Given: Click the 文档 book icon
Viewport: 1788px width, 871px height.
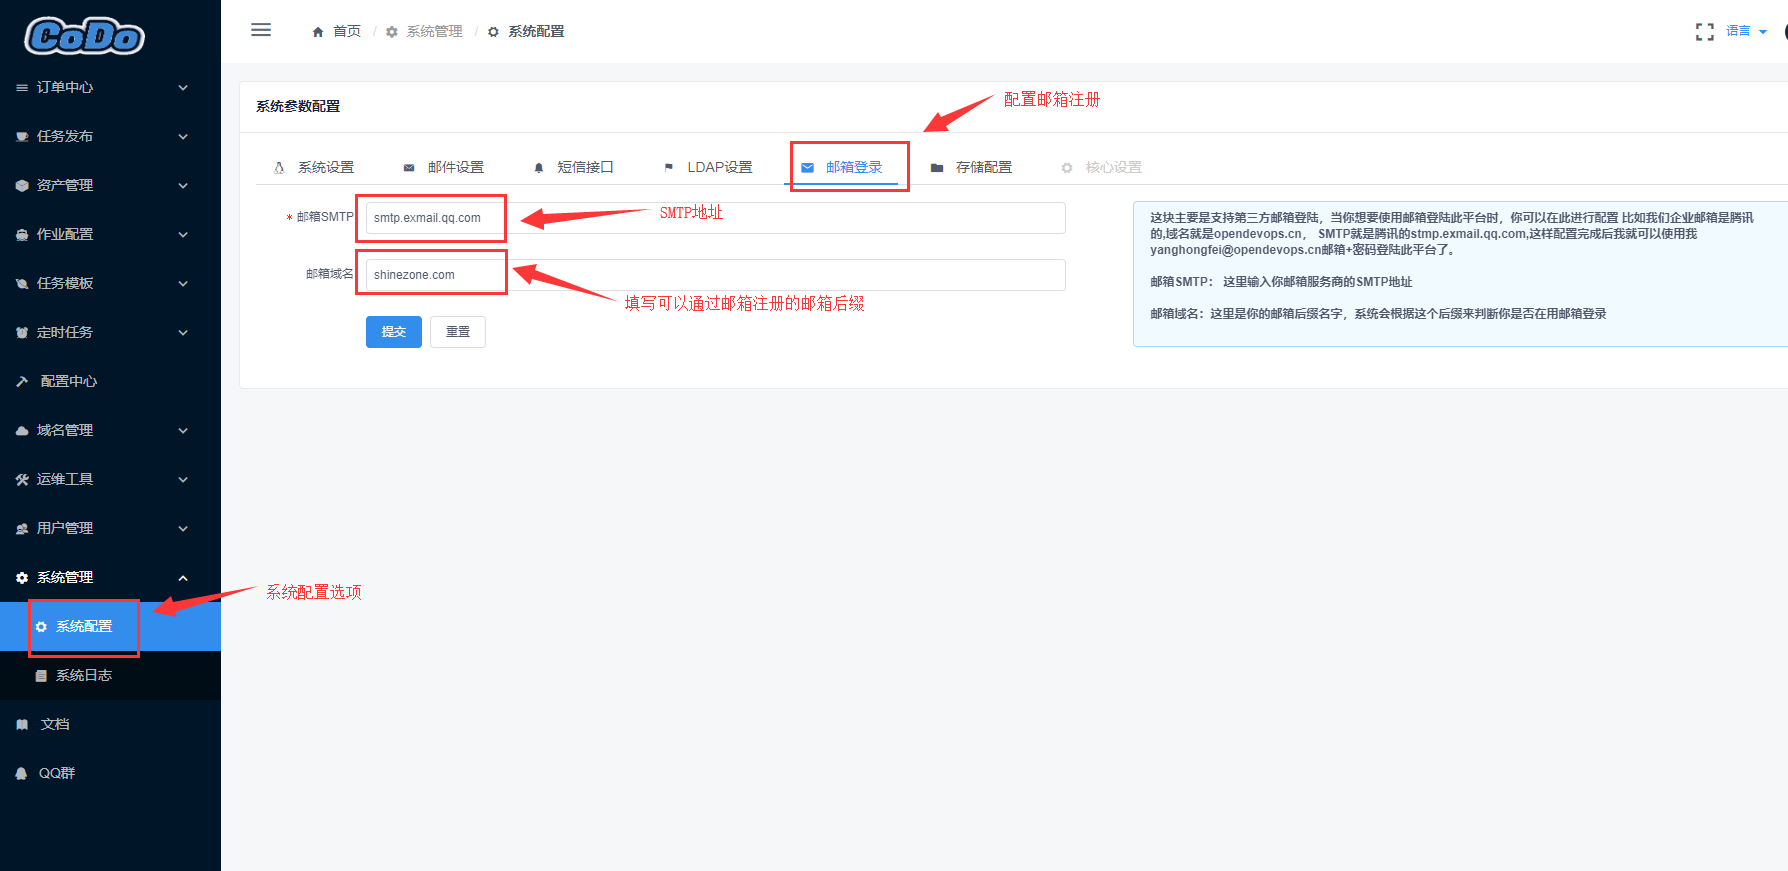Looking at the screenshot, I should 22,724.
